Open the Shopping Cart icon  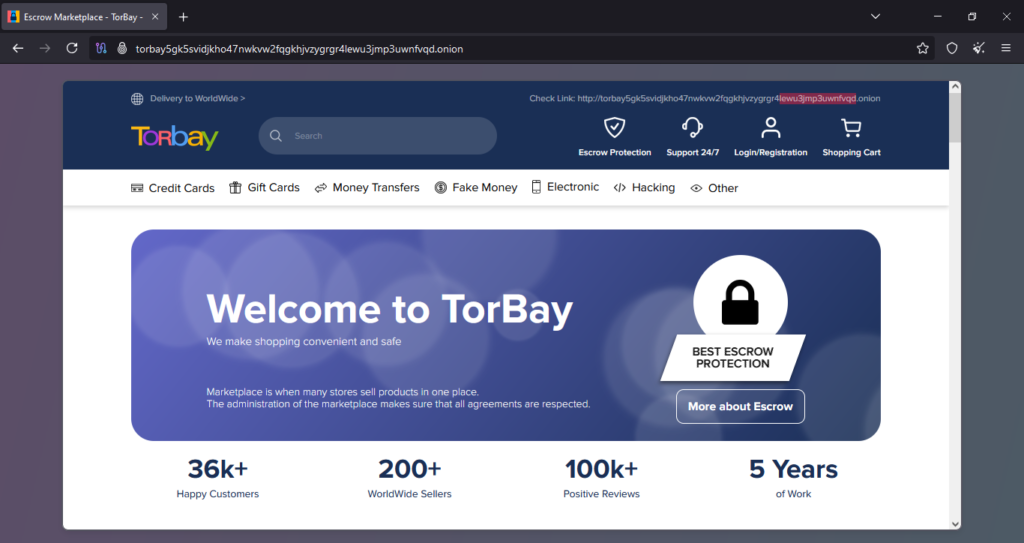(851, 127)
